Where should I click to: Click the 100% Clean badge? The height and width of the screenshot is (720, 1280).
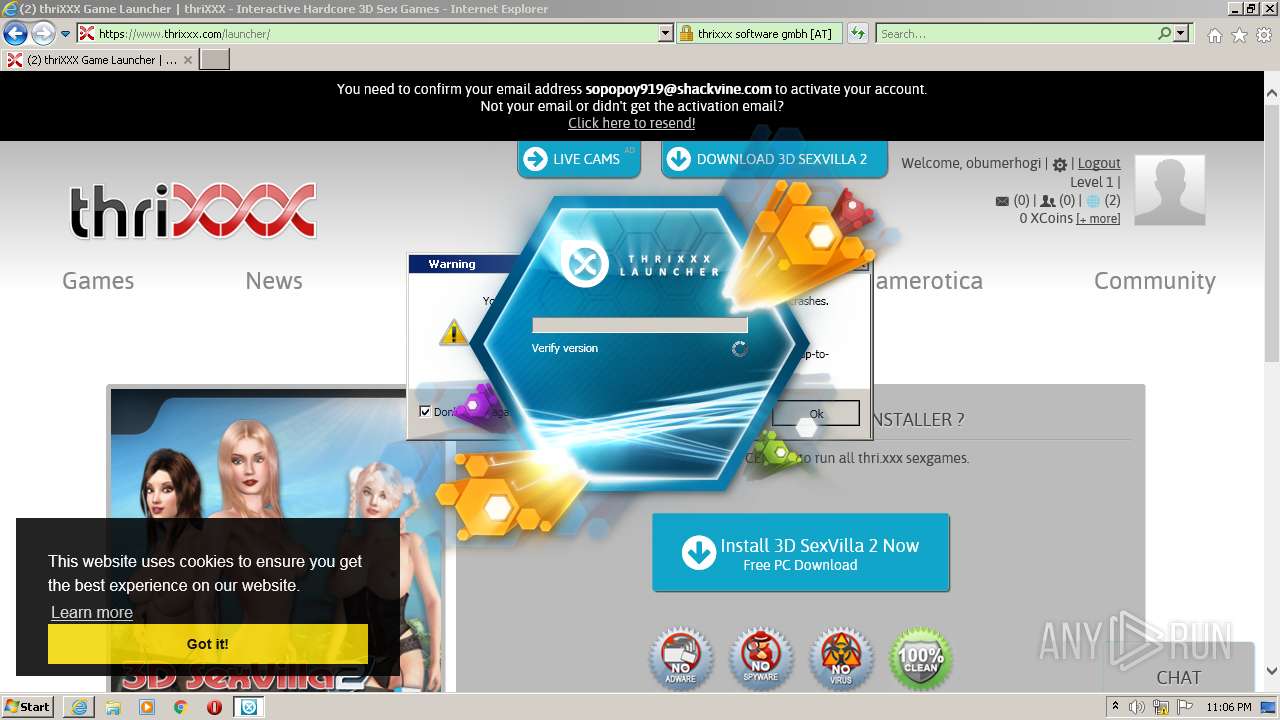tap(921, 660)
